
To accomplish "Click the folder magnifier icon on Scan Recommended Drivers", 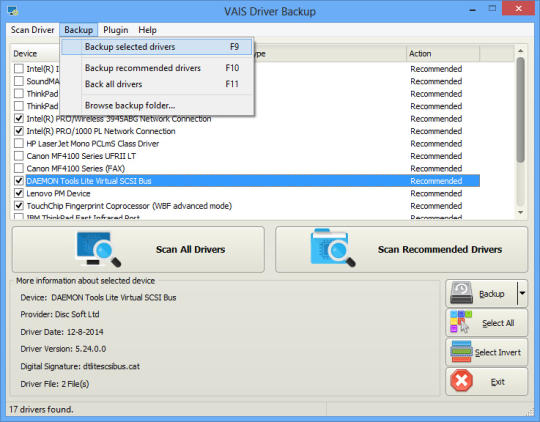I will point(333,248).
